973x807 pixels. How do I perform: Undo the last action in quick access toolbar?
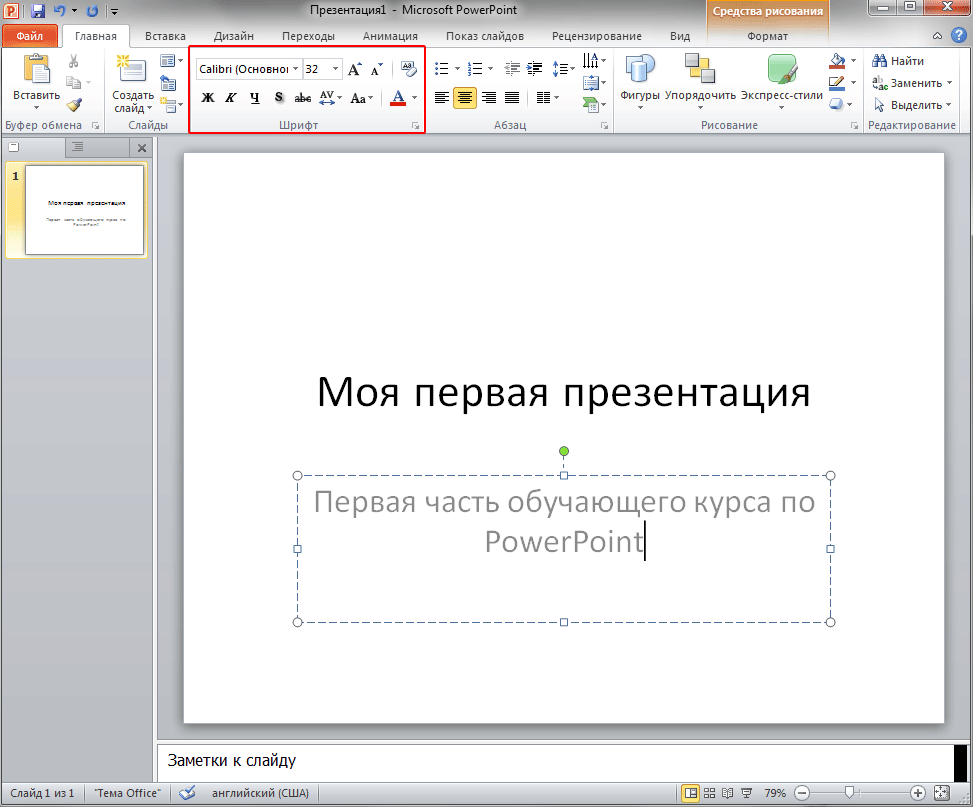click(x=59, y=11)
